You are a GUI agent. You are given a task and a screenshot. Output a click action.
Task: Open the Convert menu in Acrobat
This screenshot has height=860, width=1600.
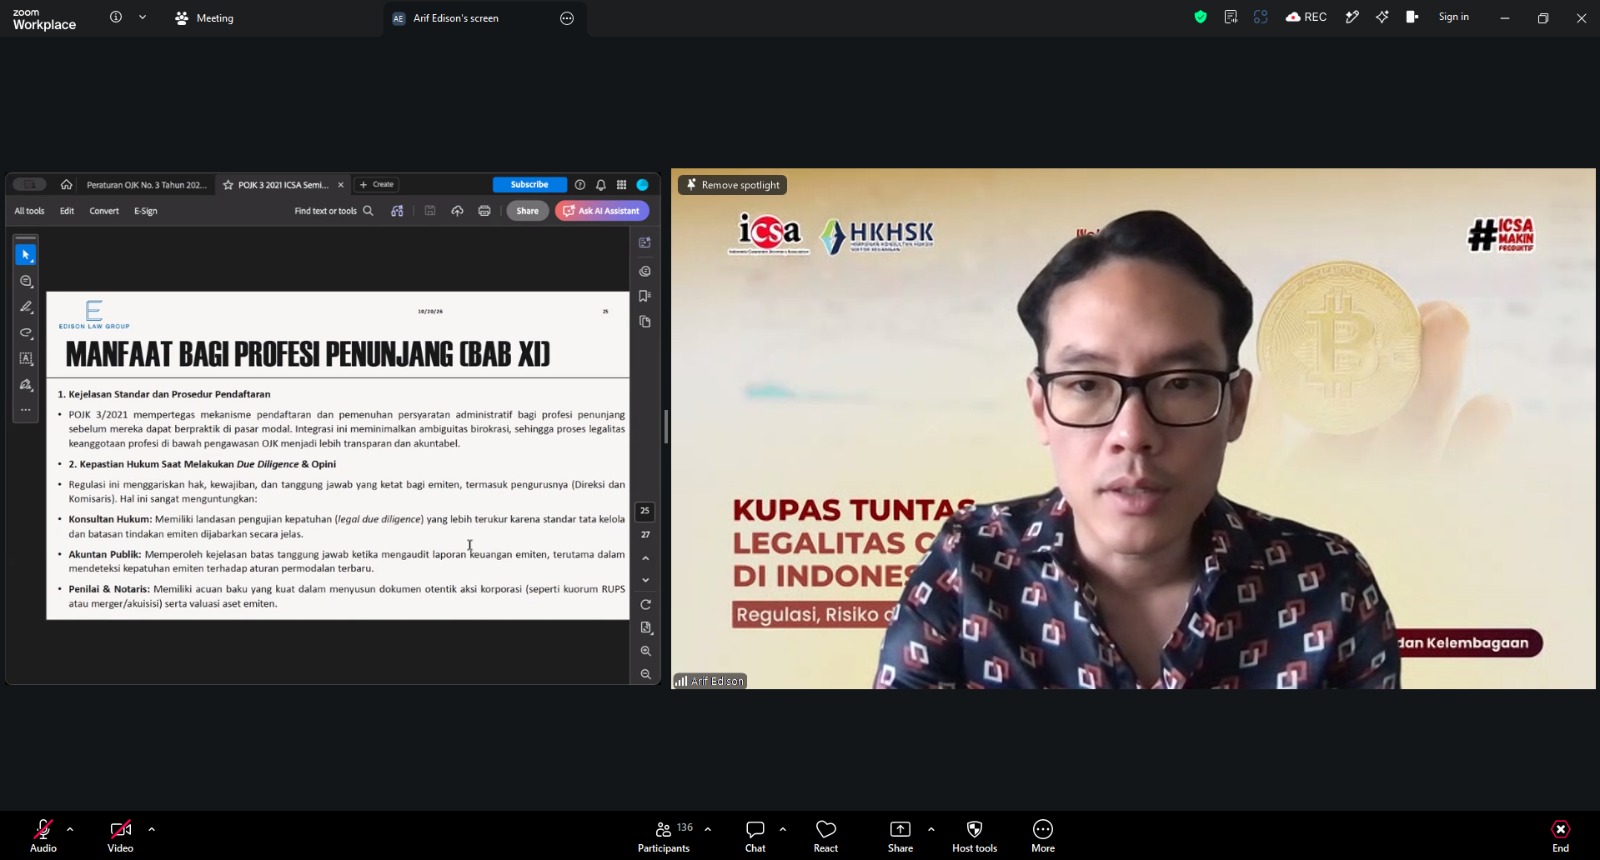pos(104,211)
